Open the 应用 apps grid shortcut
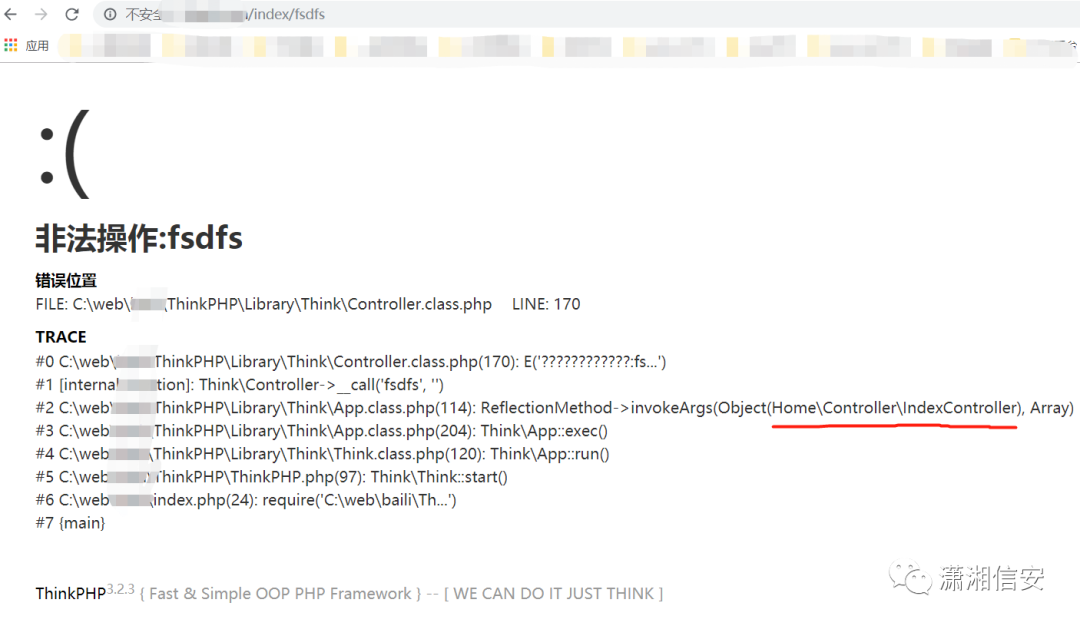This screenshot has width=1080, height=626. point(26,45)
